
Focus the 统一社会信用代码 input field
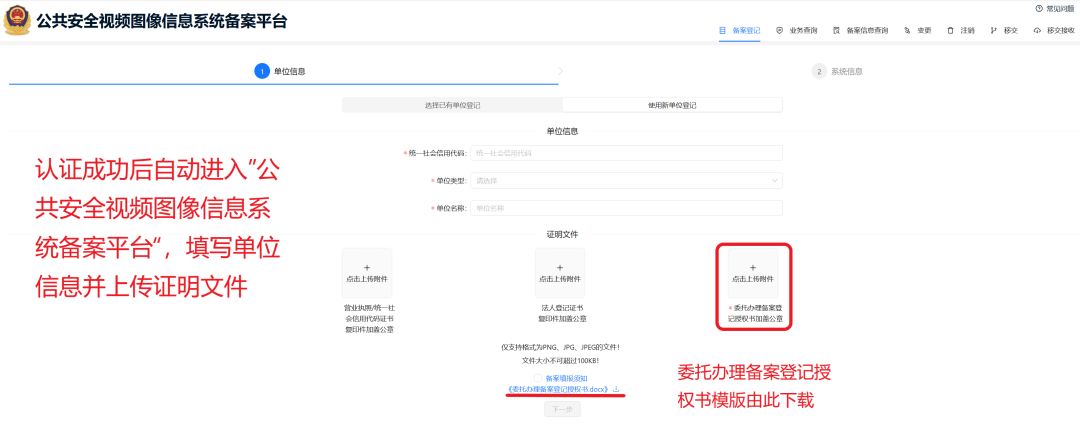626,153
